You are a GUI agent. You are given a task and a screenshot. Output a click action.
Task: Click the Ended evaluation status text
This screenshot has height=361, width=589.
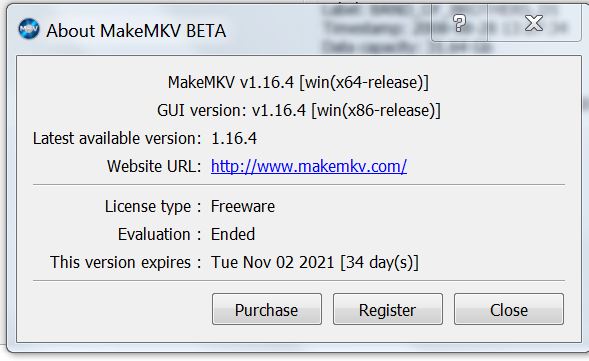coord(233,234)
